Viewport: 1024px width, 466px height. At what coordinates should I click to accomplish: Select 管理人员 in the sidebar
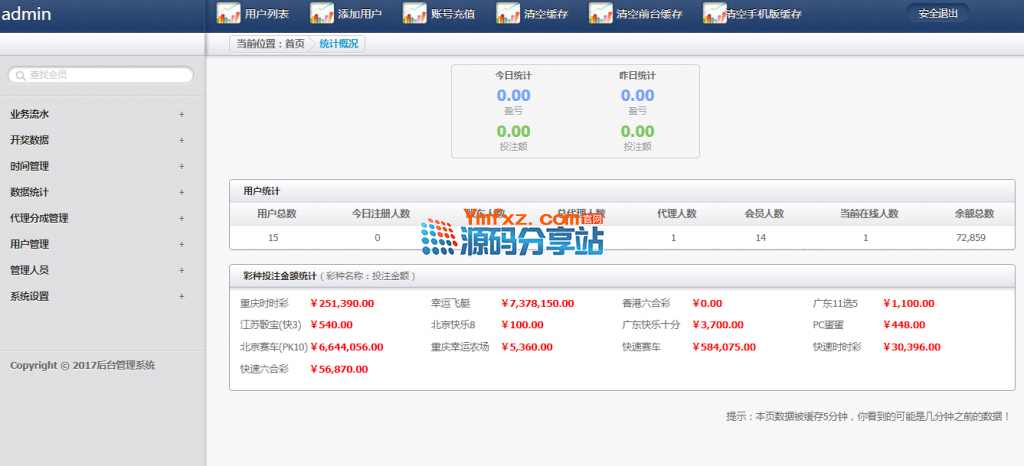point(30,270)
